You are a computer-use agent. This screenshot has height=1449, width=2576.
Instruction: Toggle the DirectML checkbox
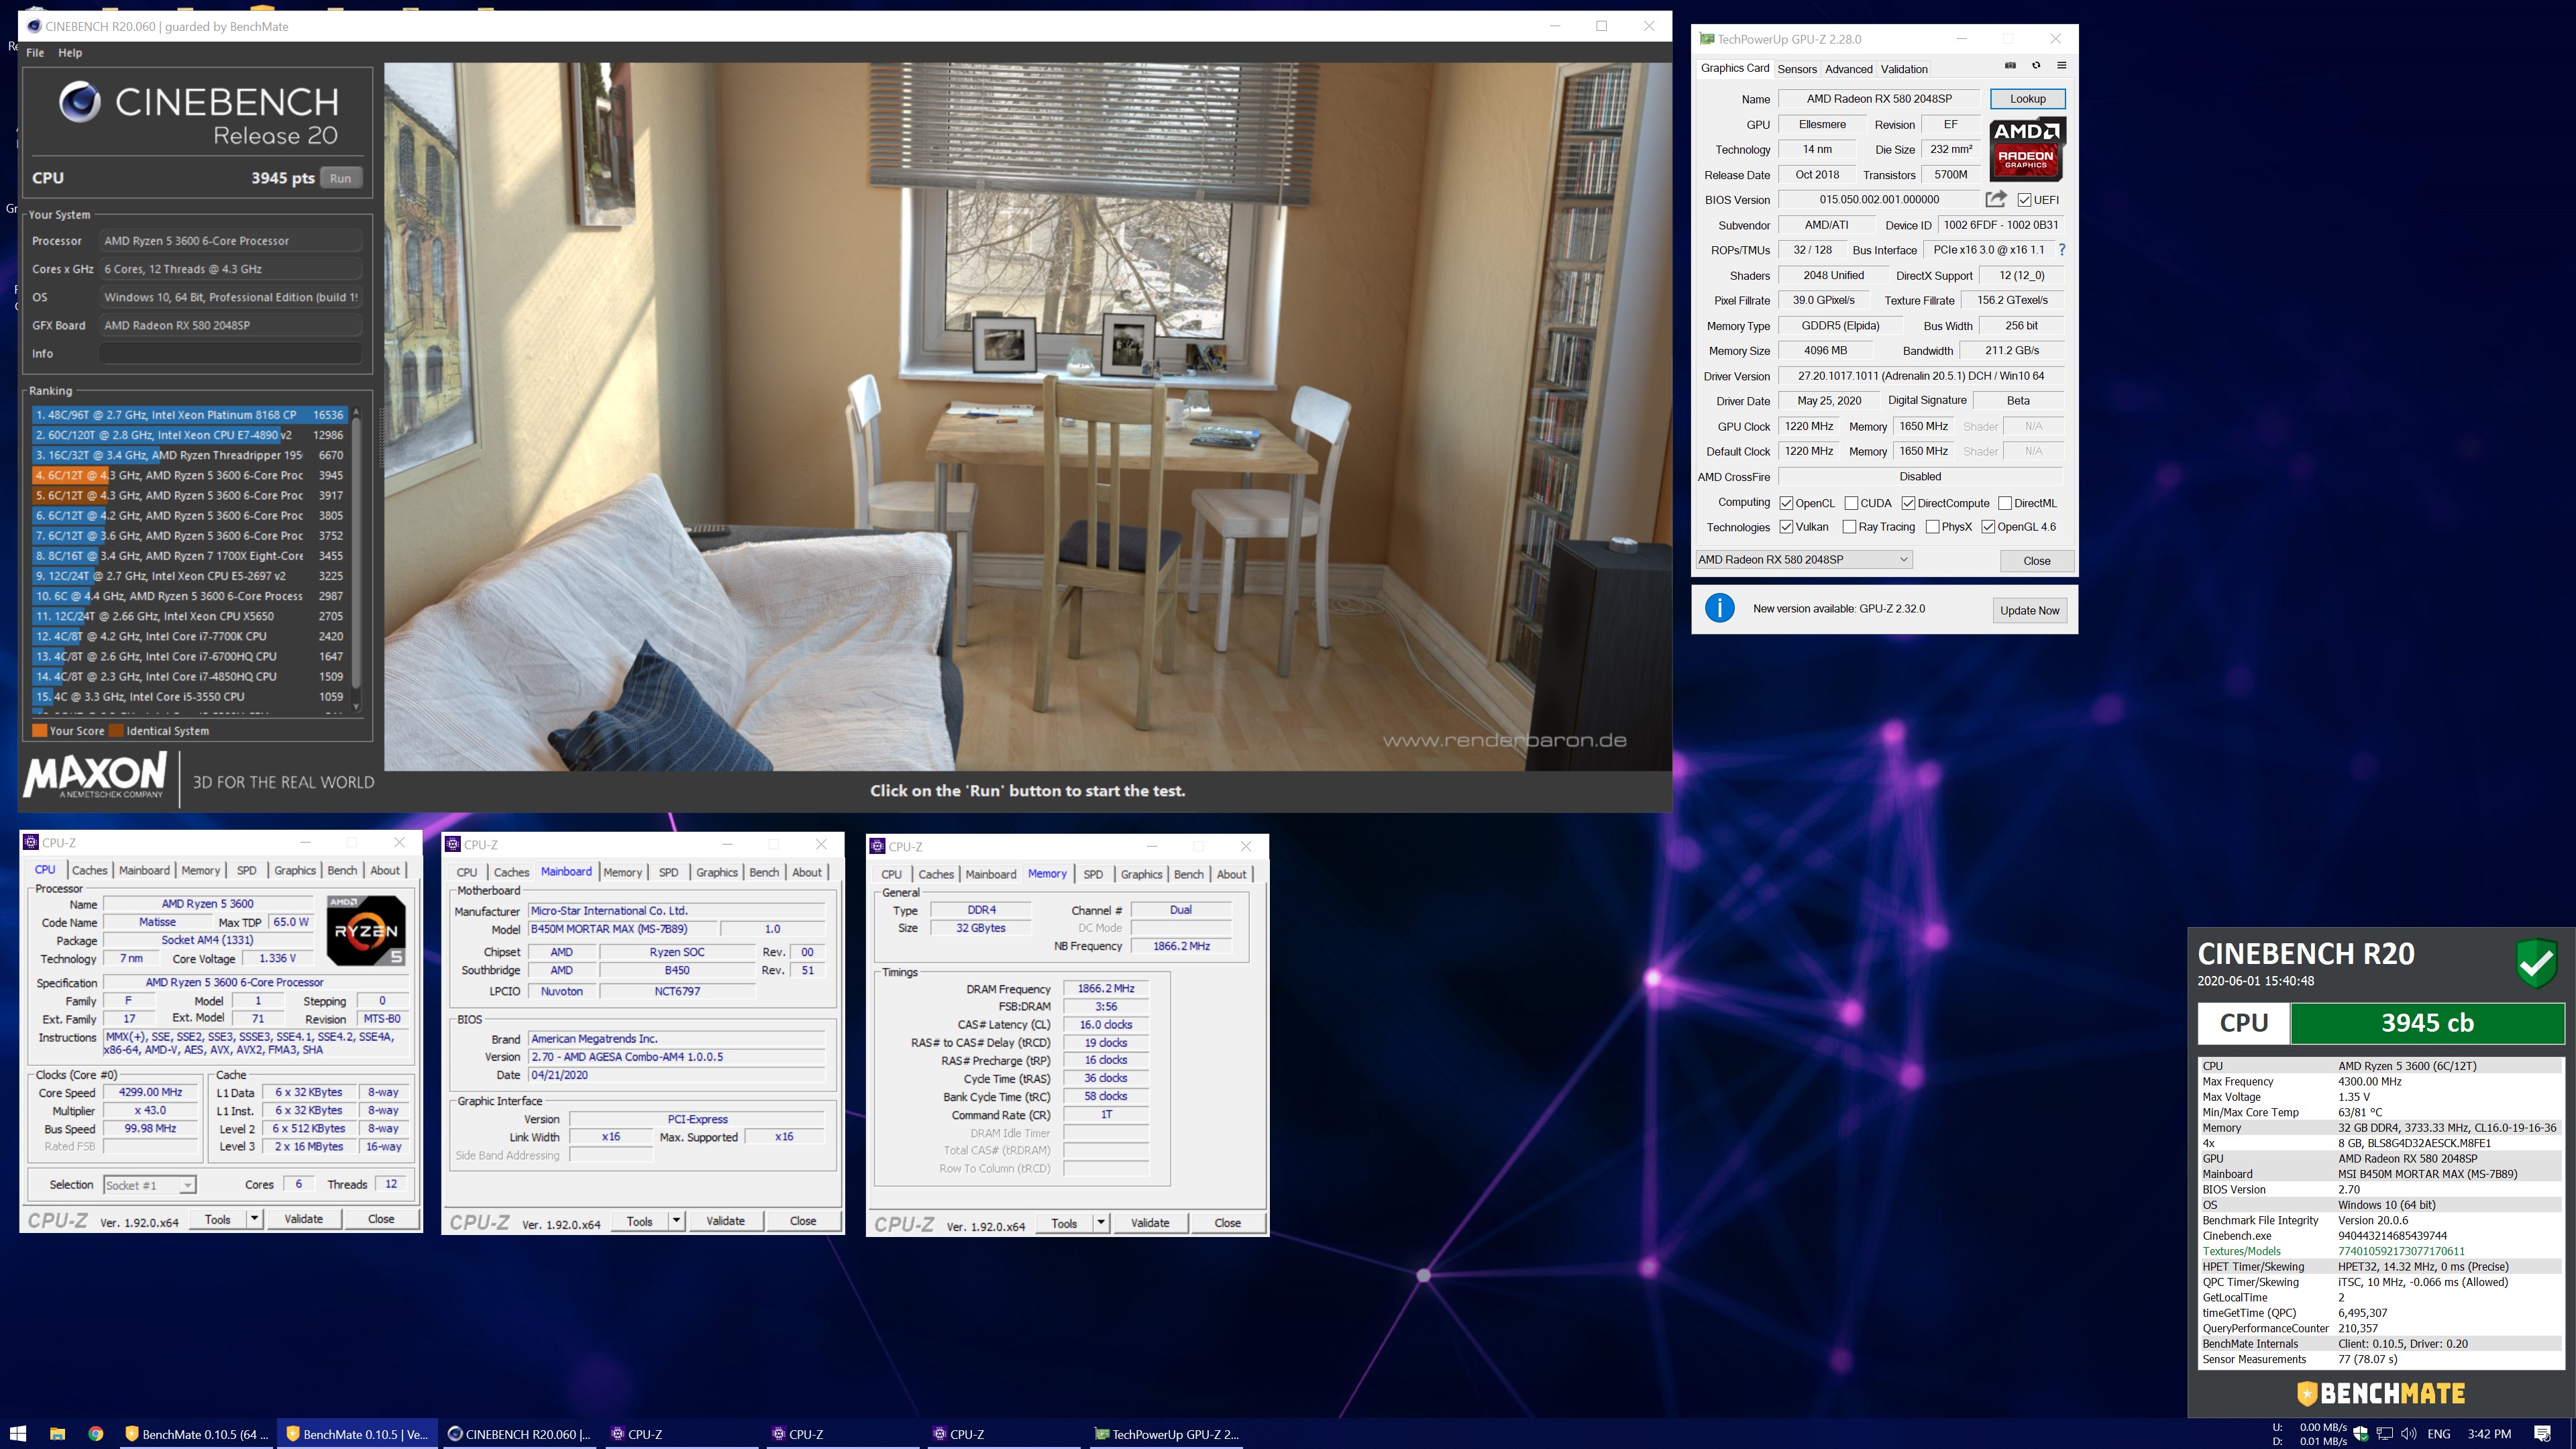(x=2004, y=503)
